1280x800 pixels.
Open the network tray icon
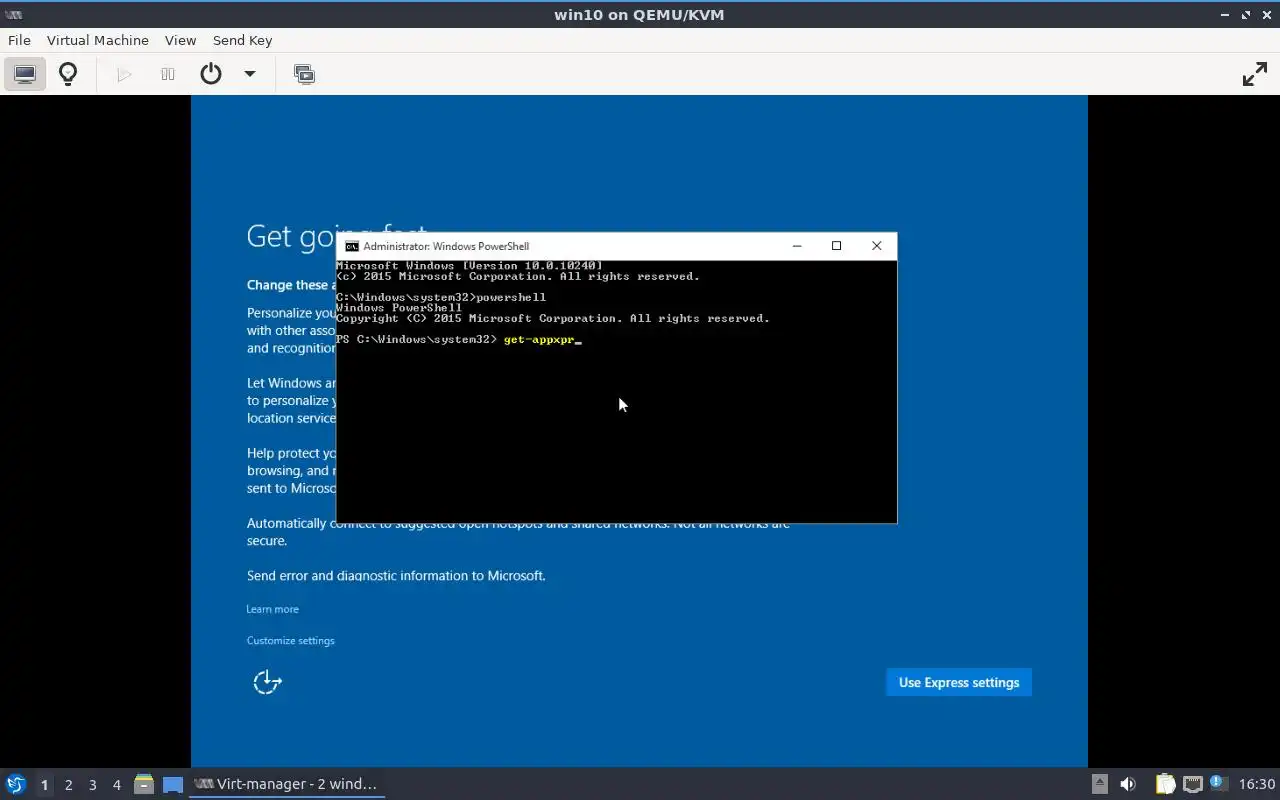[1192, 784]
